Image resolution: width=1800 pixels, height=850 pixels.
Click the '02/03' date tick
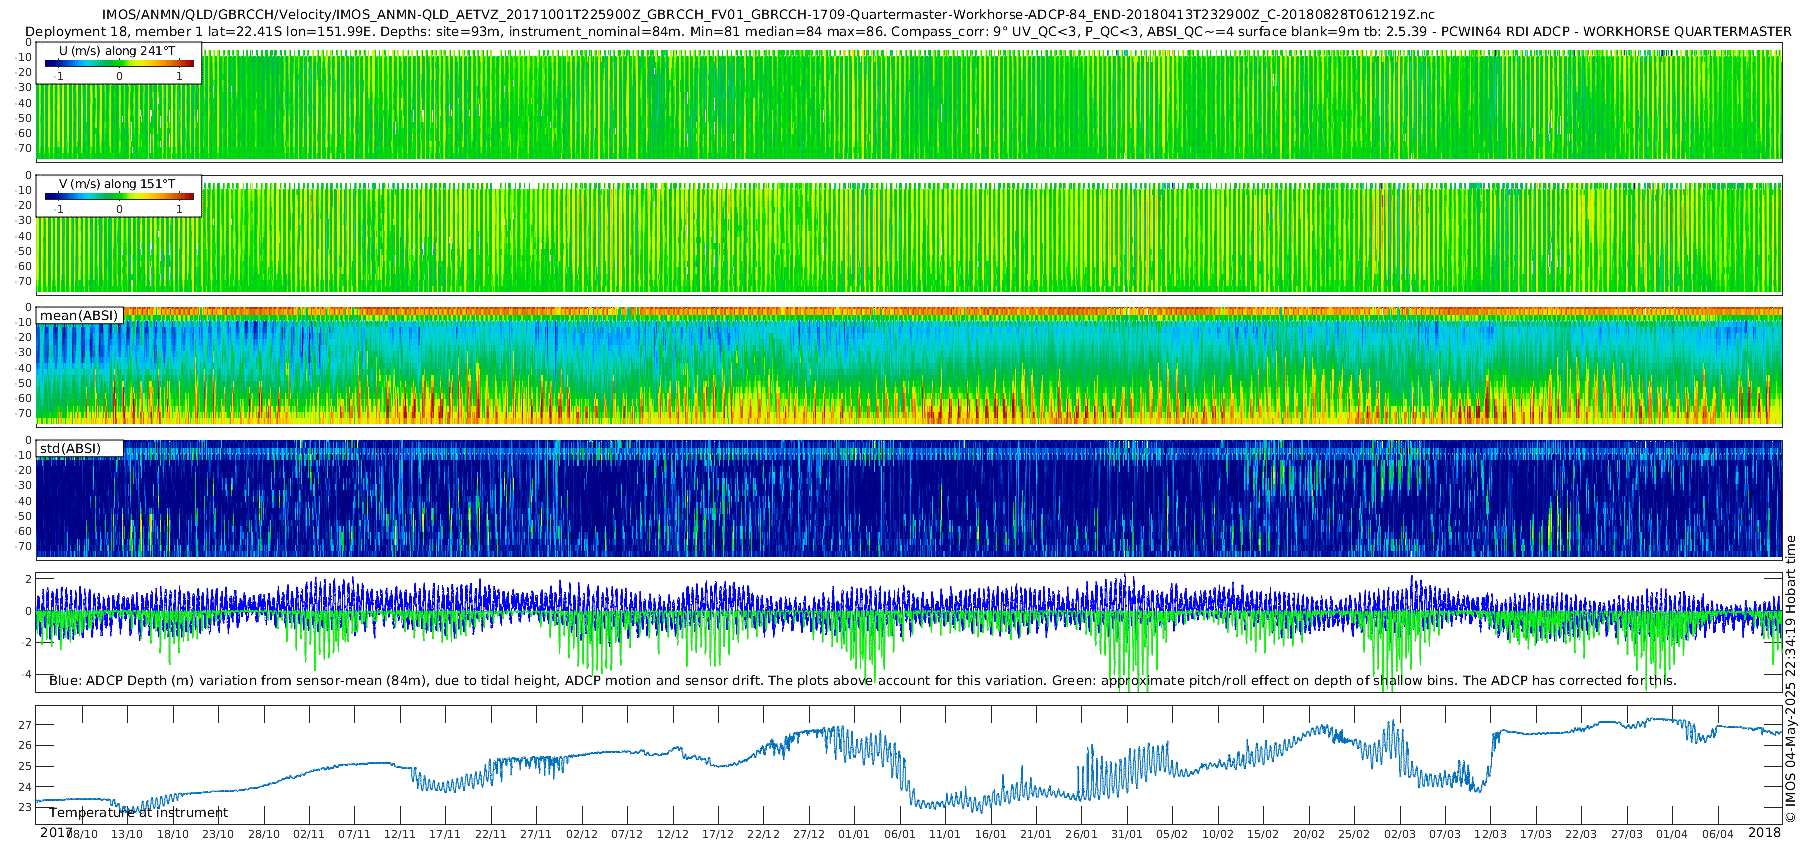click(x=1400, y=835)
